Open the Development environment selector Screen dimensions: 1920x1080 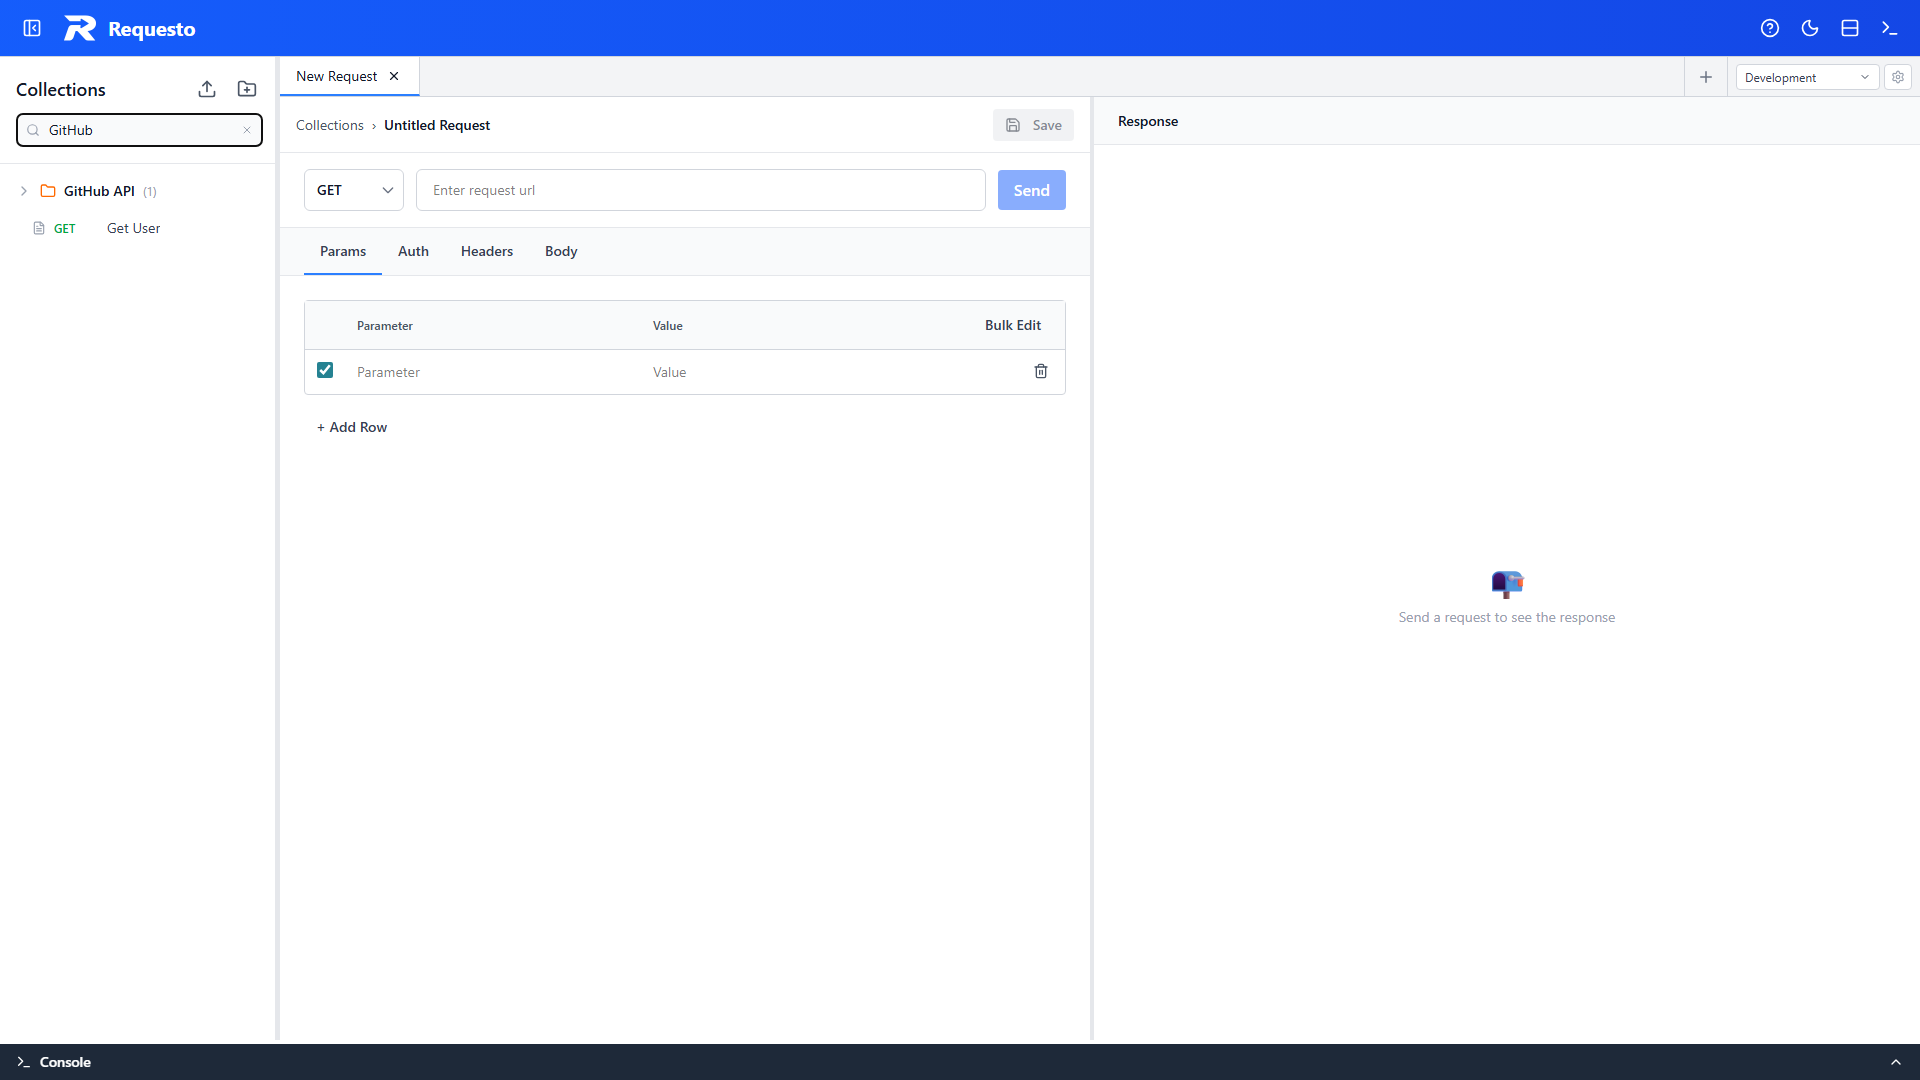(1806, 77)
